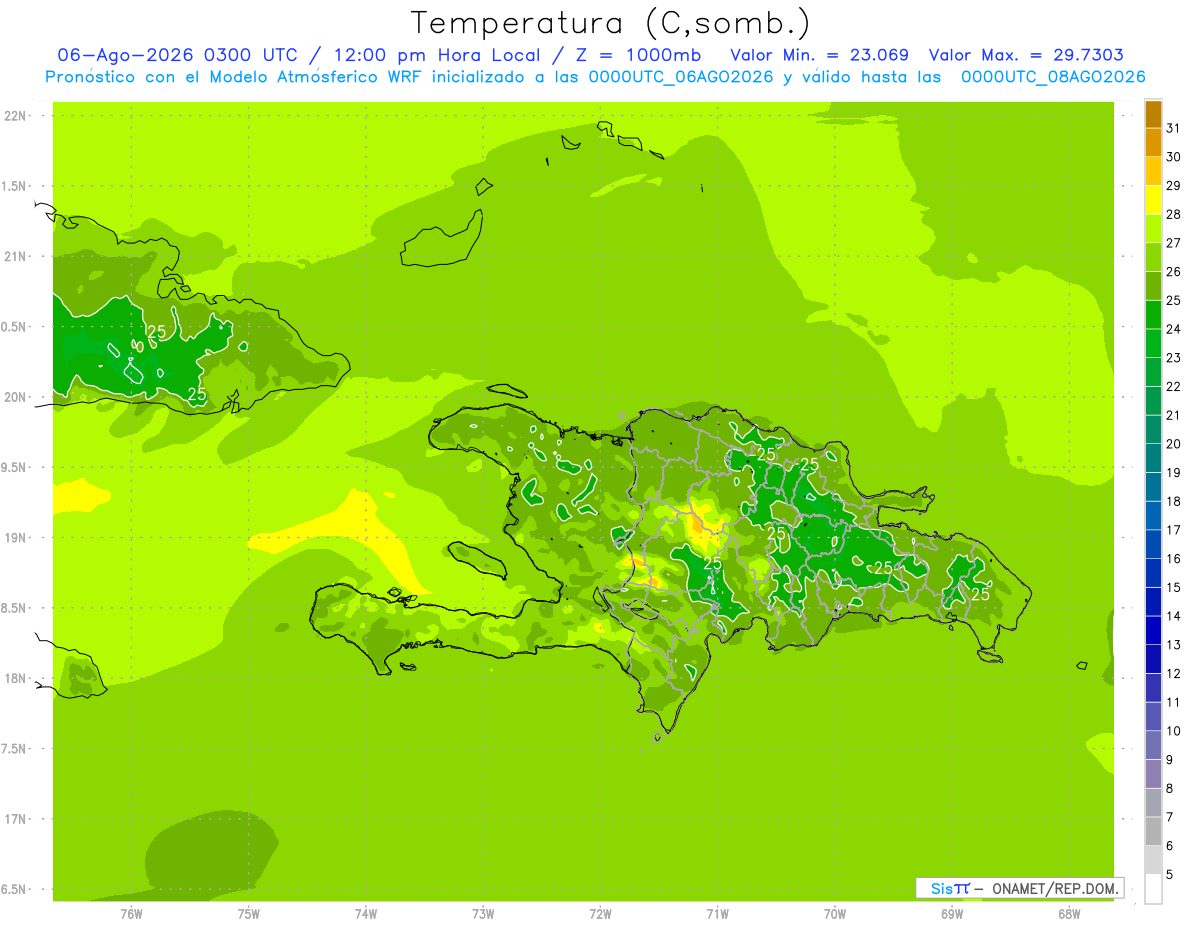Click the color bar value "5"
The image size is (1200, 927).
pos(1170,875)
